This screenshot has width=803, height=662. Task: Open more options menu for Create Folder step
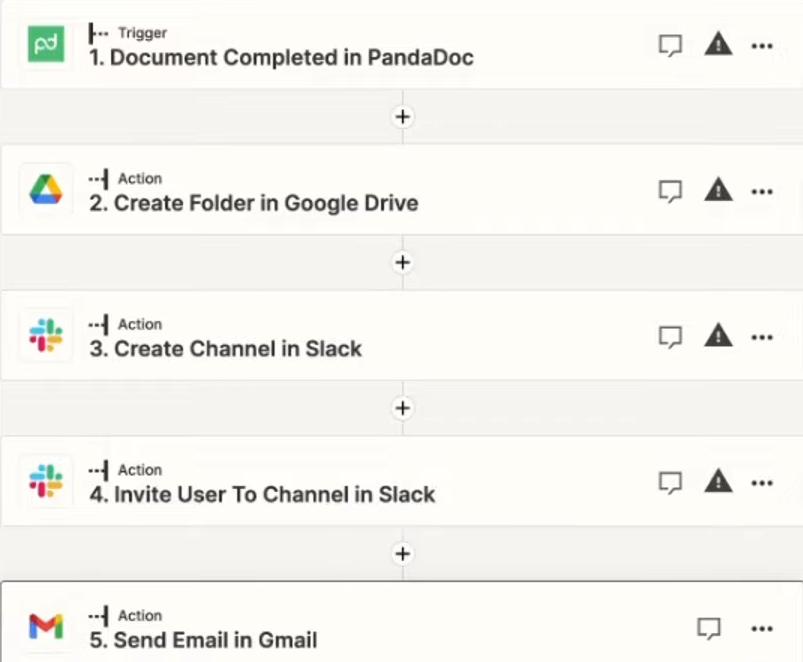(762, 192)
